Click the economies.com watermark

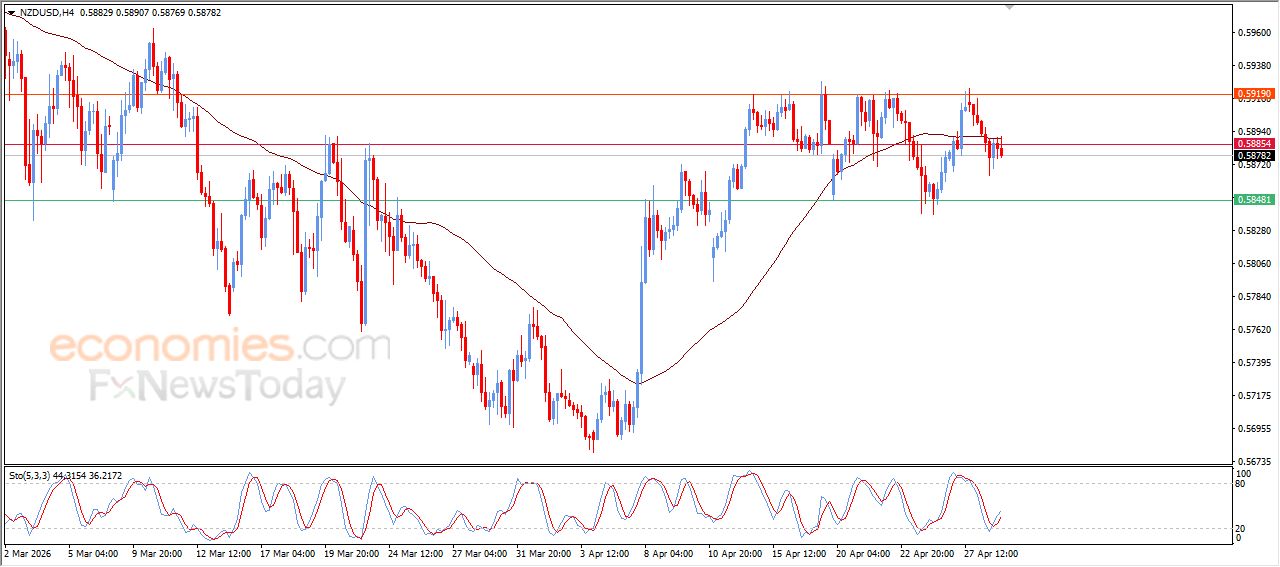click(219, 347)
